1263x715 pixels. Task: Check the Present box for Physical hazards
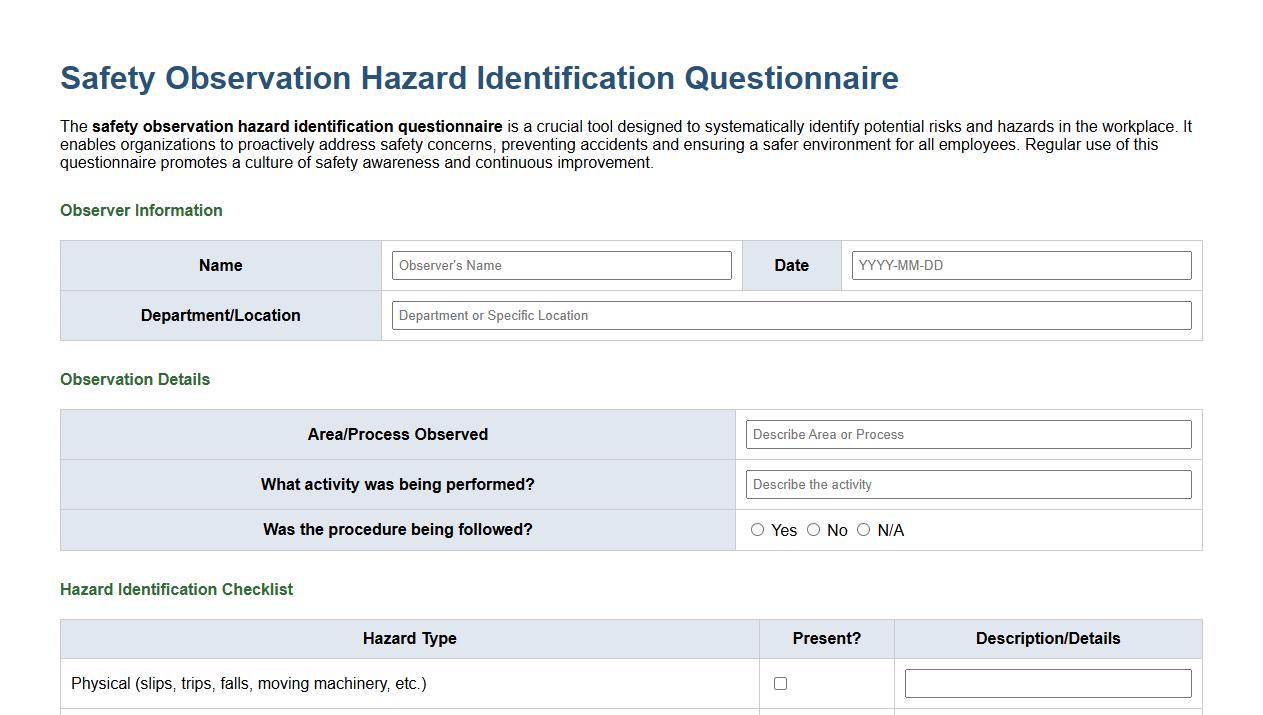click(779, 683)
